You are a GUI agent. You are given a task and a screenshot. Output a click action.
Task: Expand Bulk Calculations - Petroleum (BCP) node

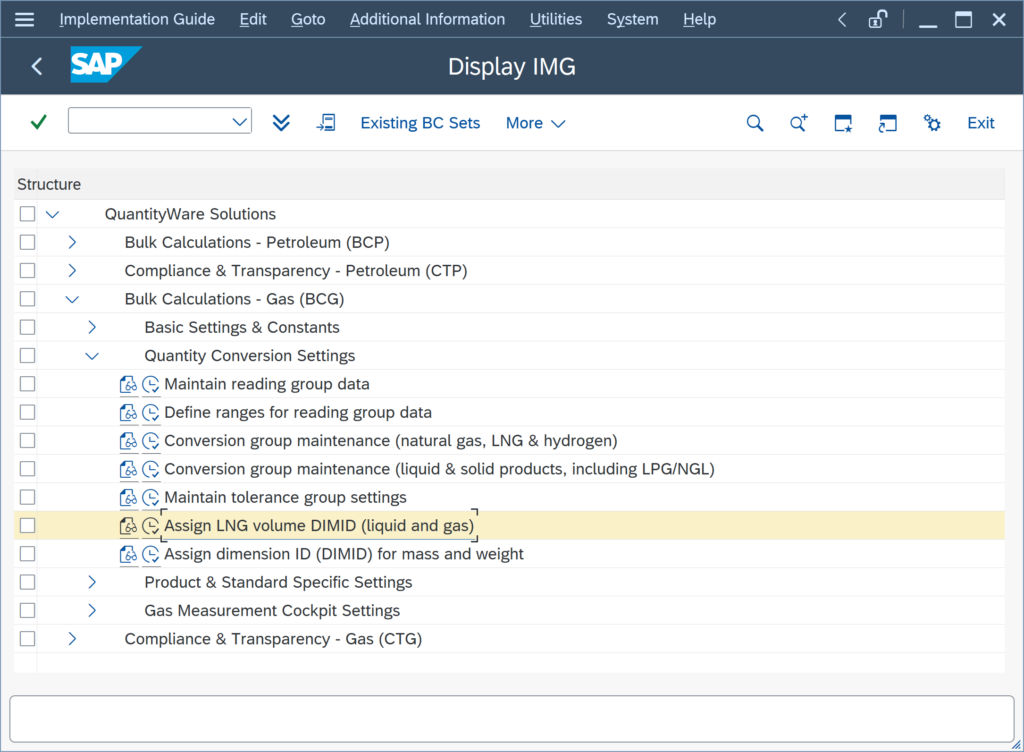[72, 242]
